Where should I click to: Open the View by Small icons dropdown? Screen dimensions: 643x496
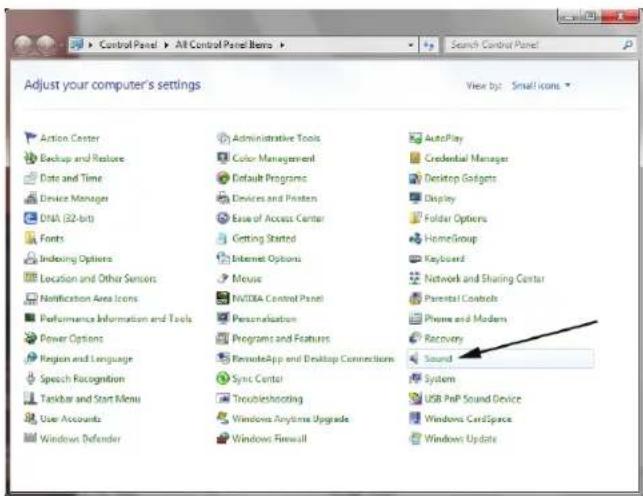(x=541, y=86)
